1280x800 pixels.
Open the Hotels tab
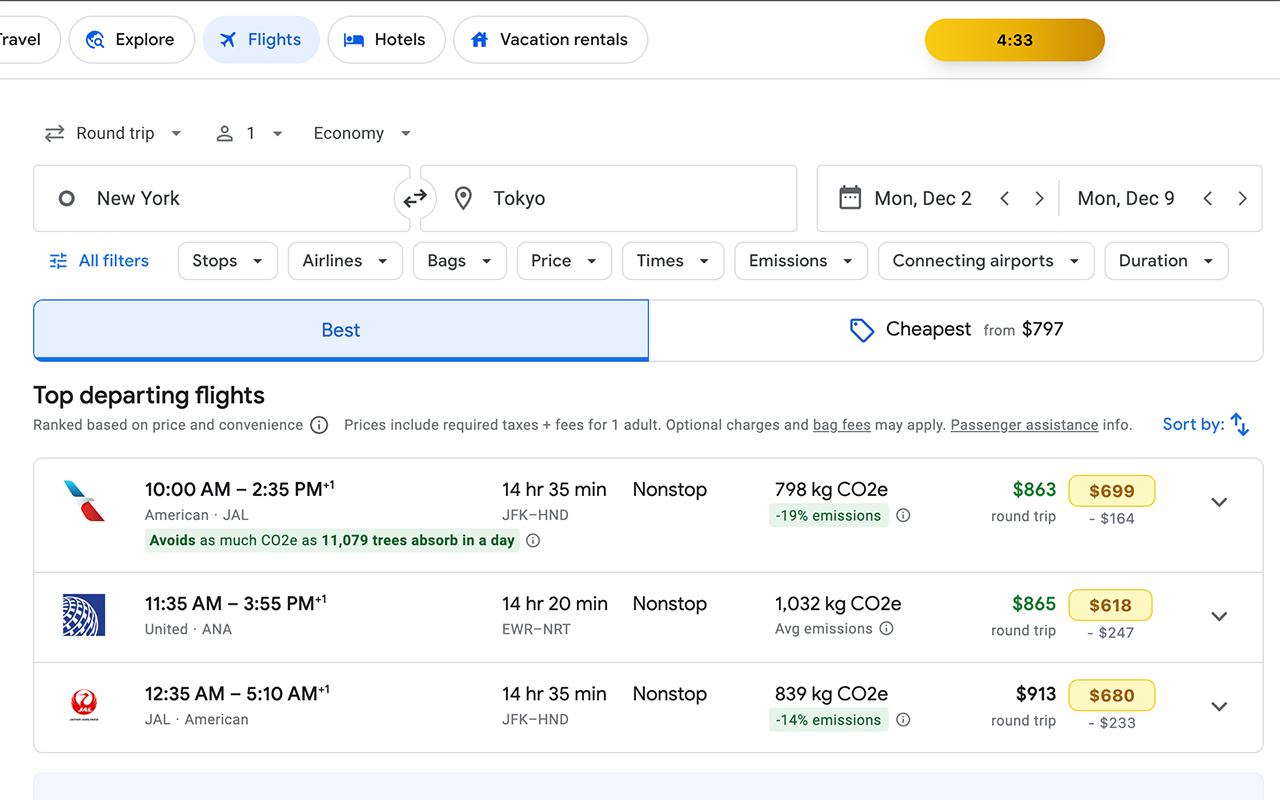click(x=386, y=40)
